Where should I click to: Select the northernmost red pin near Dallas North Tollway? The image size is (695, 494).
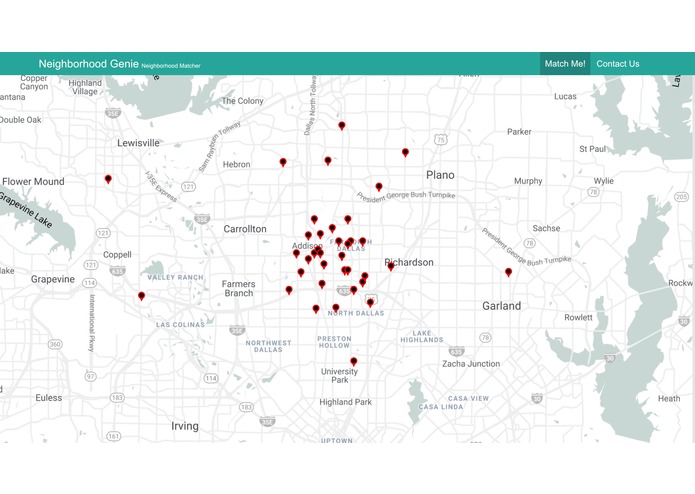click(342, 126)
